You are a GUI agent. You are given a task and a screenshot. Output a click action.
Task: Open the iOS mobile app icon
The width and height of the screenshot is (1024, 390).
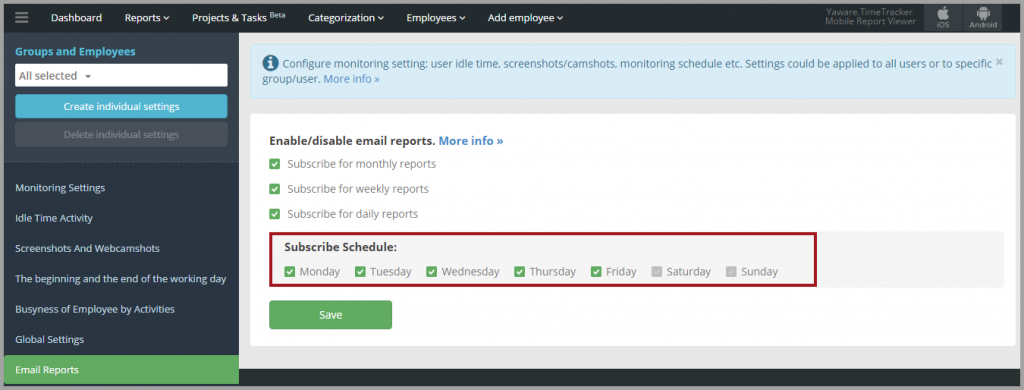pyautogui.click(x=943, y=18)
